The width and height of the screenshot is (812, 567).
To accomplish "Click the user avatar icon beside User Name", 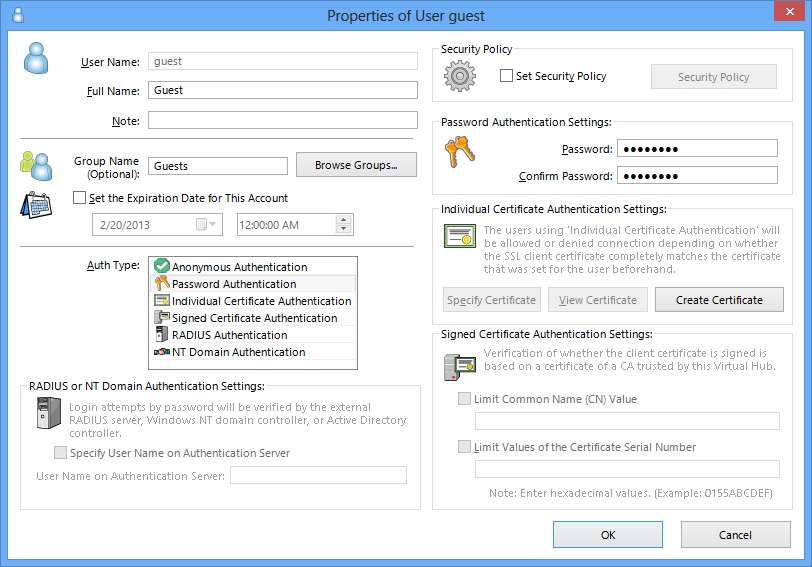I will point(37,59).
